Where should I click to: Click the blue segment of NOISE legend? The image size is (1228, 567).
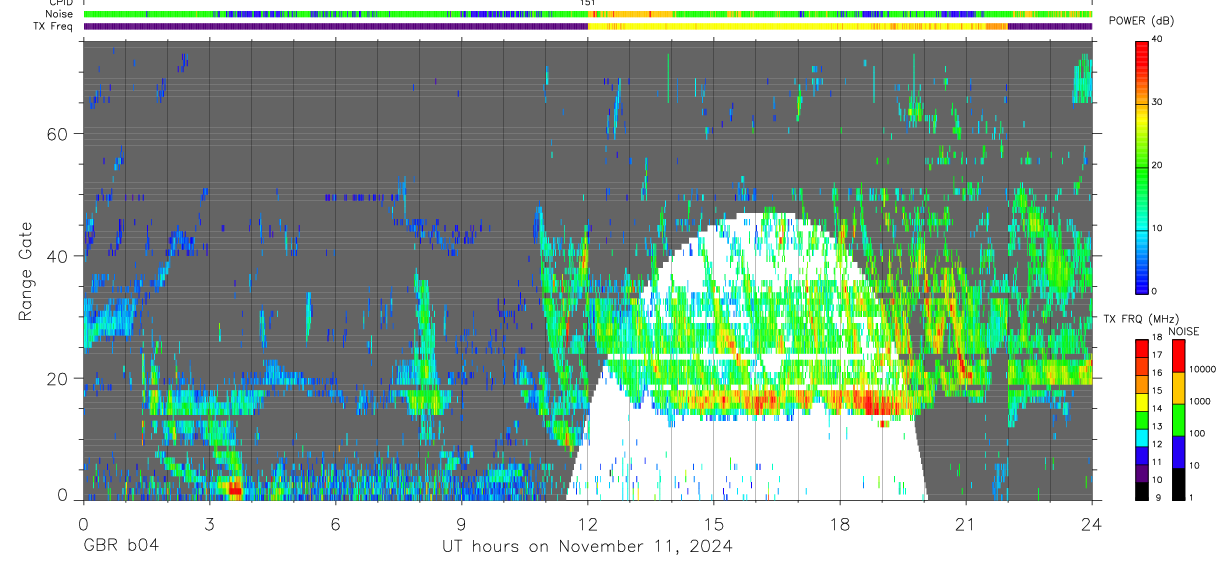click(1178, 452)
